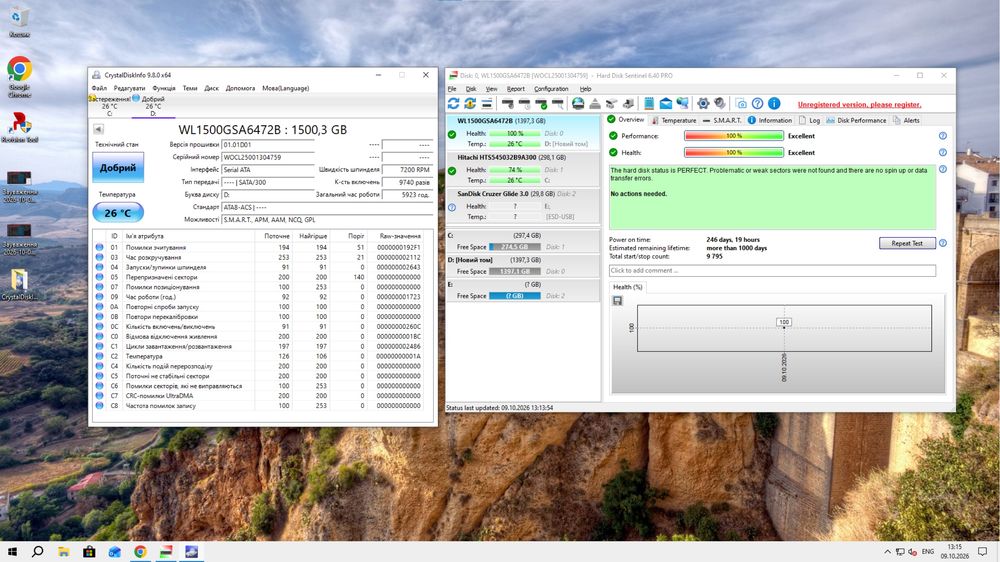Image resolution: width=1000 pixels, height=562 pixels.
Task: Click the help icon beside Repeat Test button
Action: click(x=943, y=243)
